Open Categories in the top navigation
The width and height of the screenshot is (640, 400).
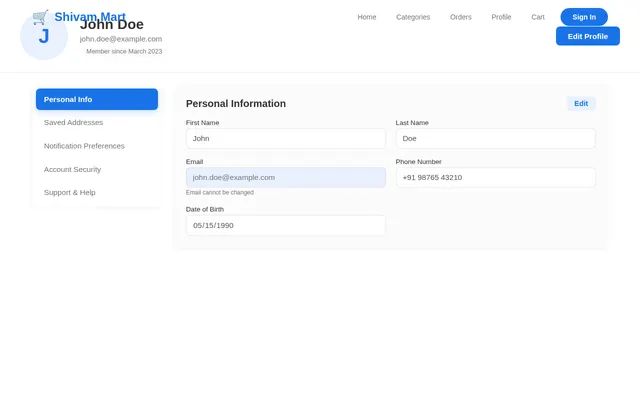(x=413, y=17)
